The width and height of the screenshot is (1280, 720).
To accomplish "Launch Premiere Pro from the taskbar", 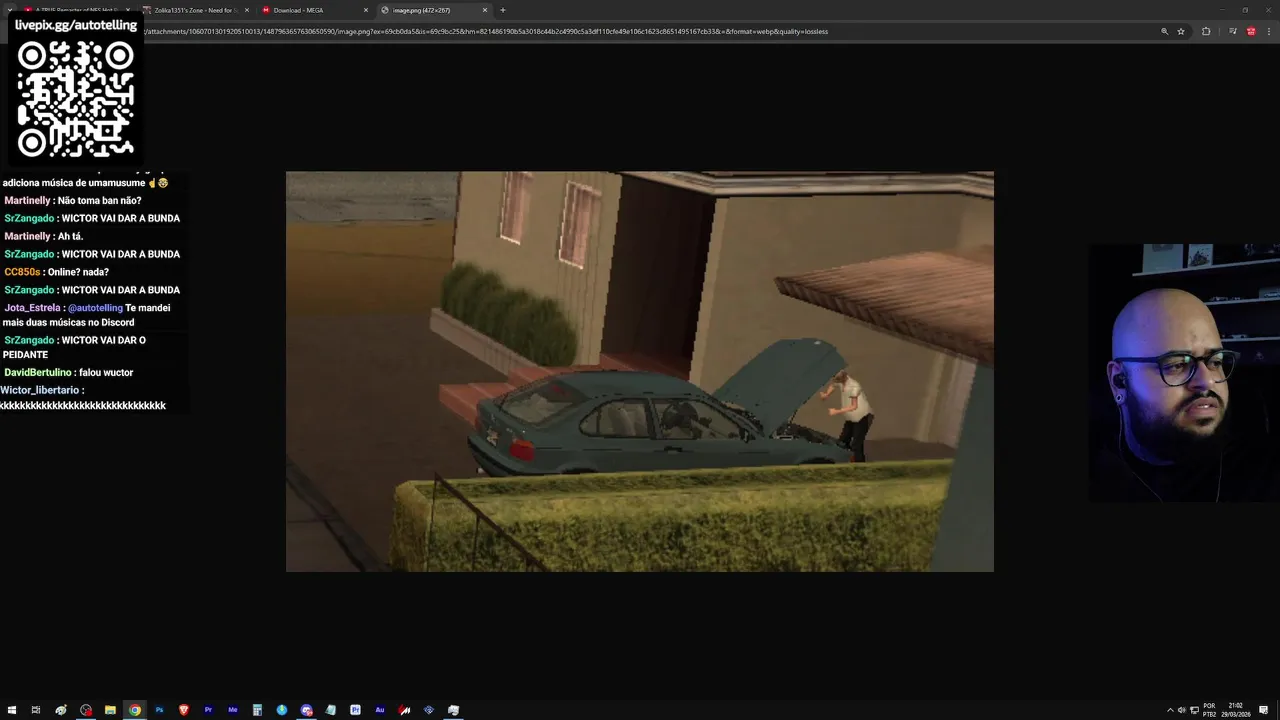I will click(x=208, y=710).
